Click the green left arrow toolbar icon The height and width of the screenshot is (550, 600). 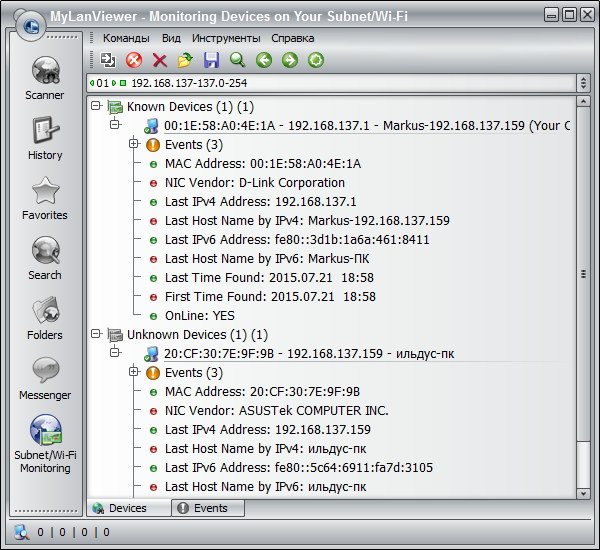264,61
